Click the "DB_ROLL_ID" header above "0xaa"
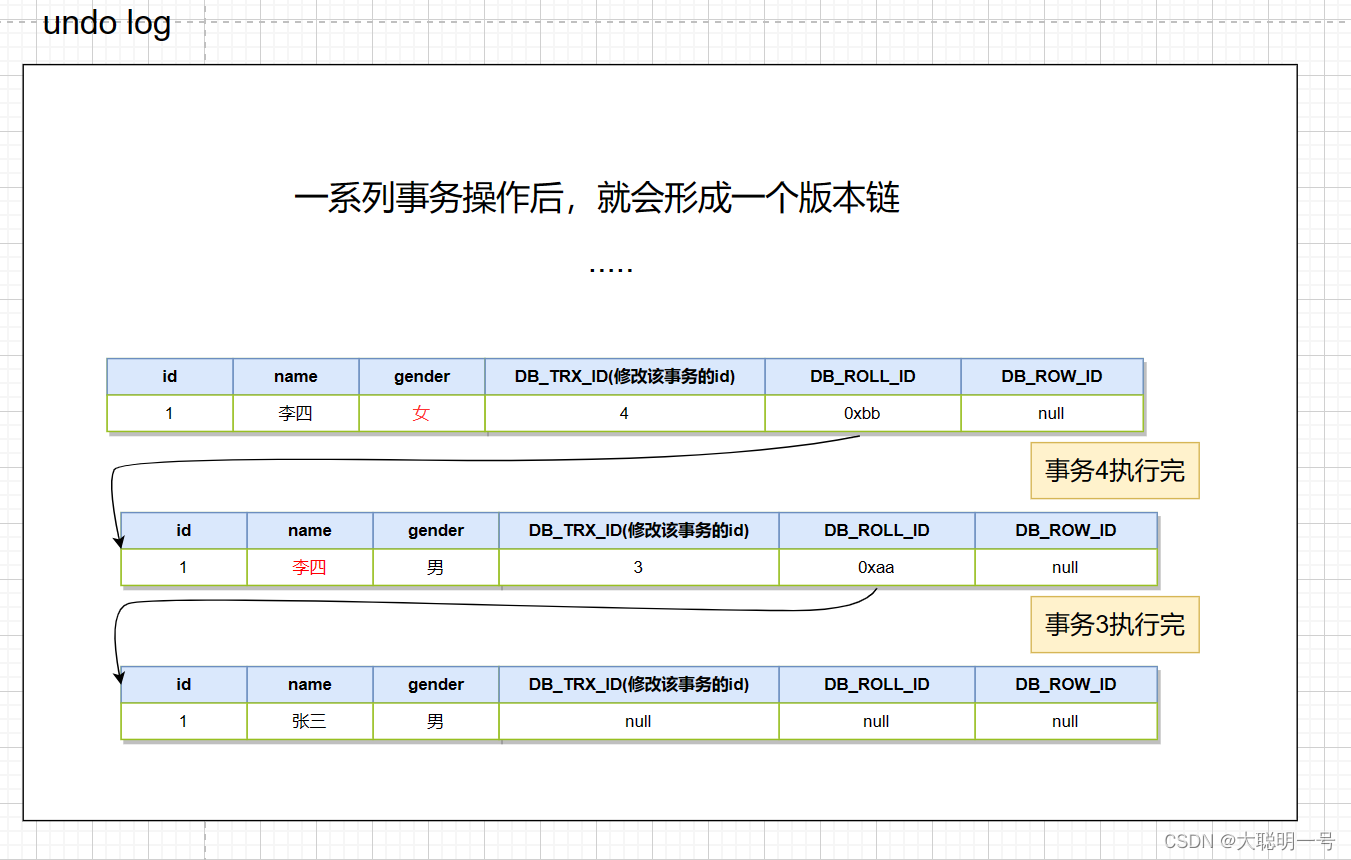The width and height of the screenshot is (1351, 860). tap(877, 531)
